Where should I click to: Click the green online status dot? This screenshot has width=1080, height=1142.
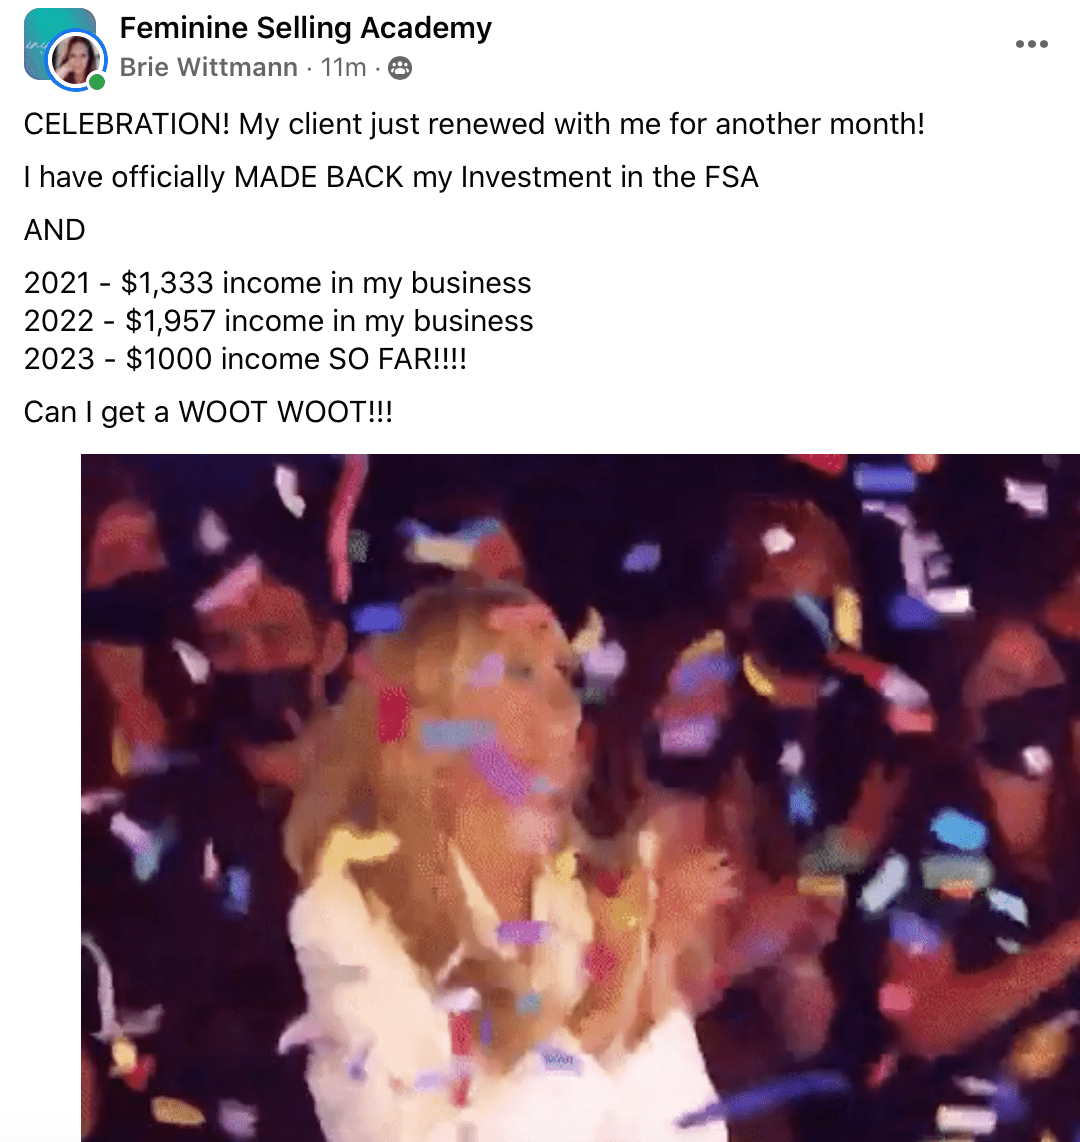(96, 82)
